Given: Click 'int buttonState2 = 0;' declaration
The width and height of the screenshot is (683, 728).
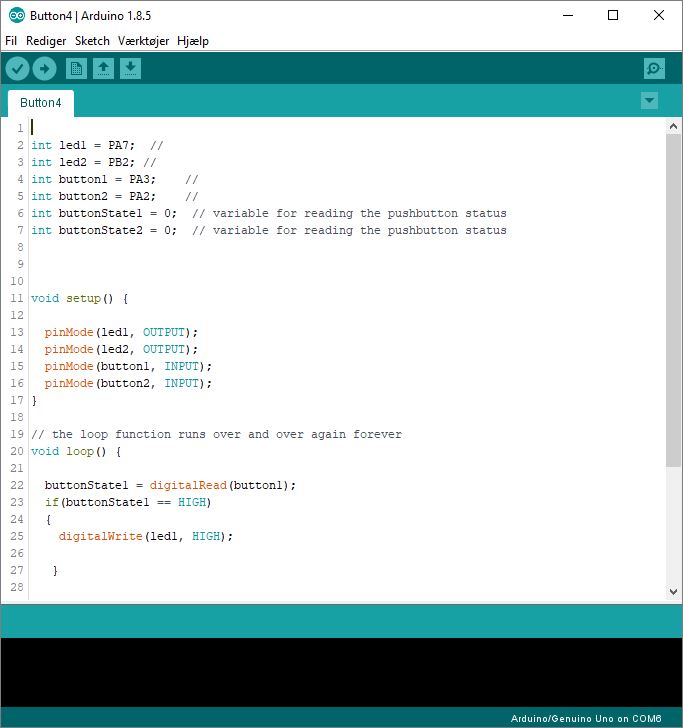Looking at the screenshot, I should point(104,230).
